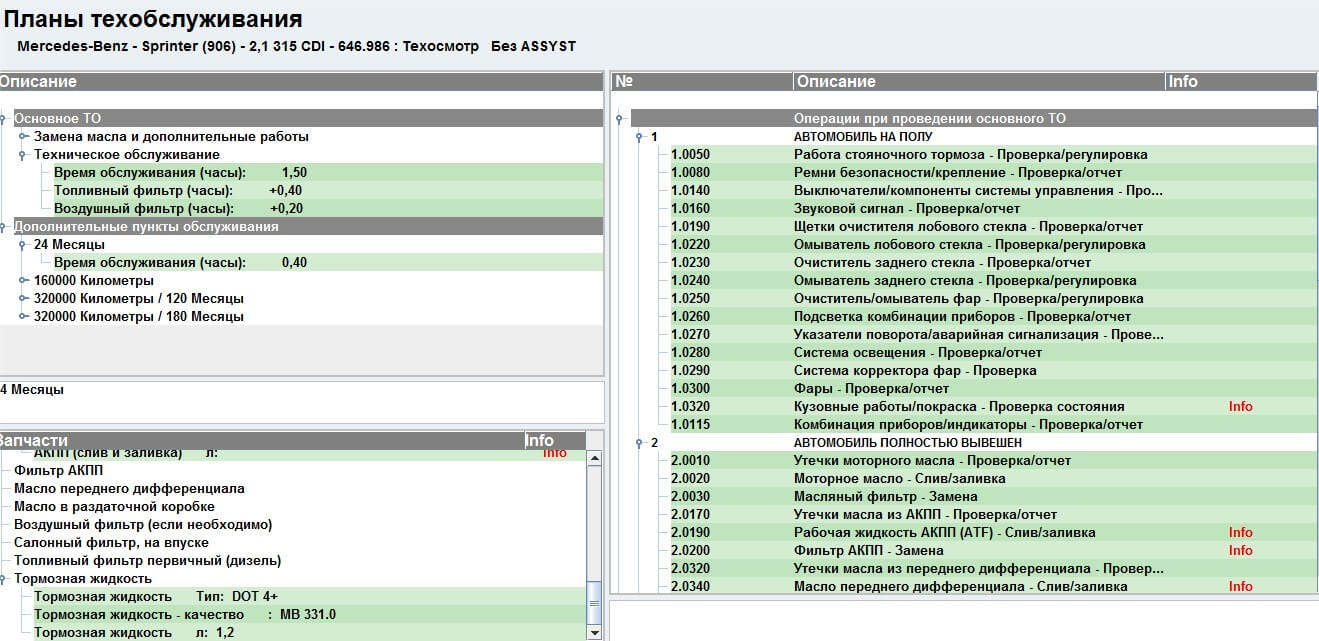Collapse the Основное ТО tree node
The height and width of the screenshot is (641, 1319).
[4, 119]
